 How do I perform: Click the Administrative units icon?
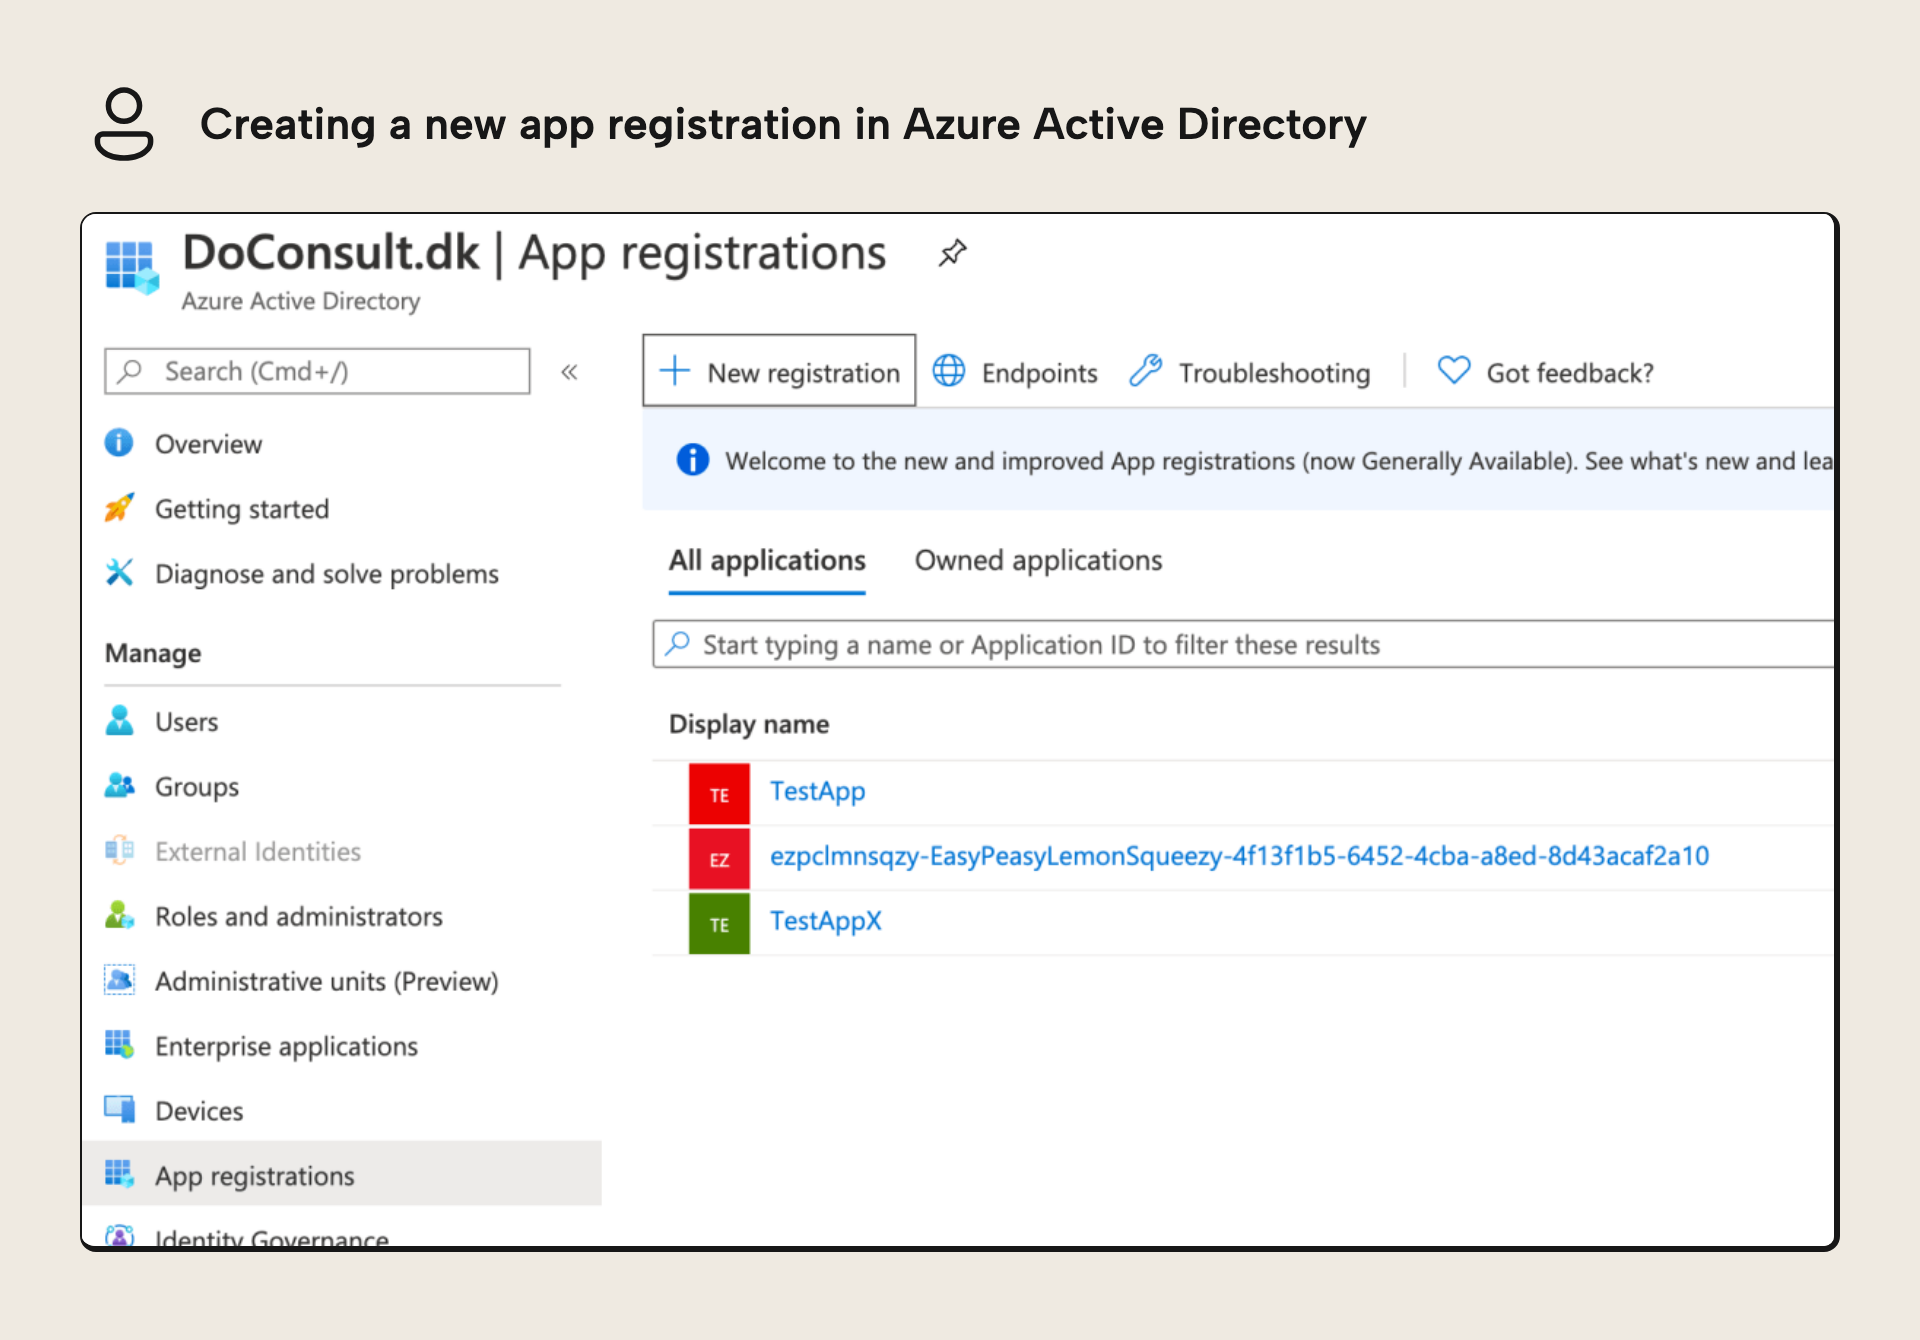(x=119, y=980)
